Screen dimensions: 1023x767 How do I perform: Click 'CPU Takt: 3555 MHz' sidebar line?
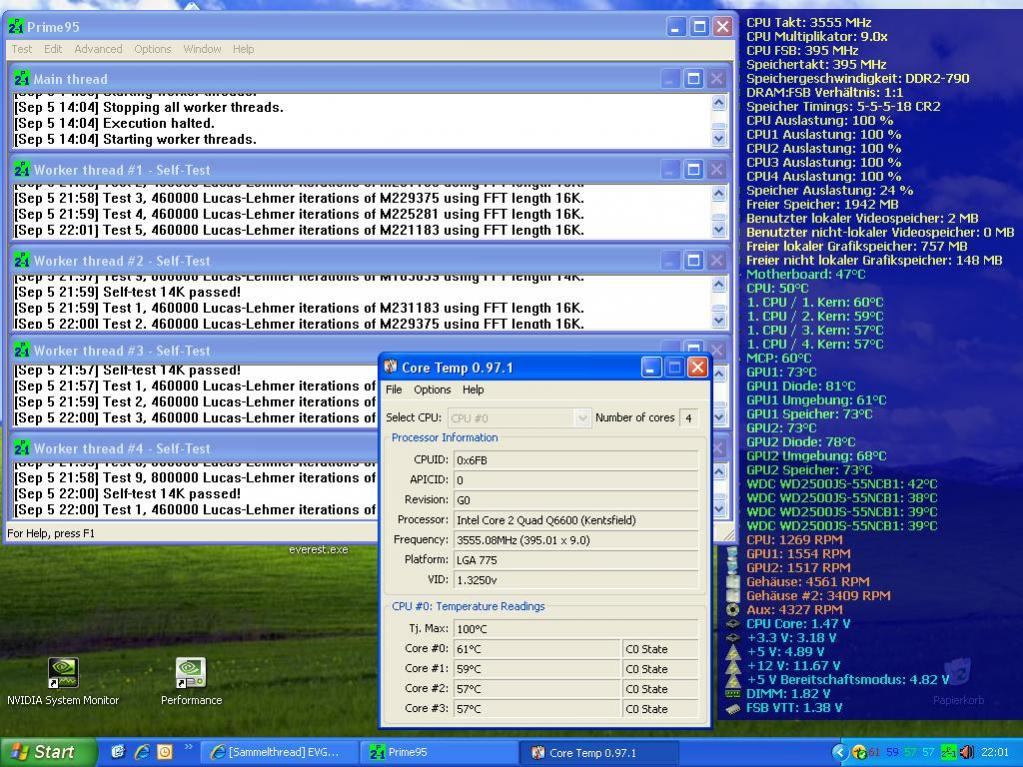pos(808,22)
